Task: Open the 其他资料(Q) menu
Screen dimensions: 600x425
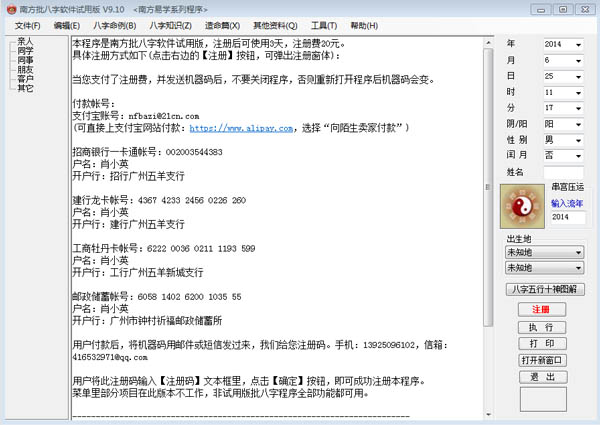Action: (275, 26)
